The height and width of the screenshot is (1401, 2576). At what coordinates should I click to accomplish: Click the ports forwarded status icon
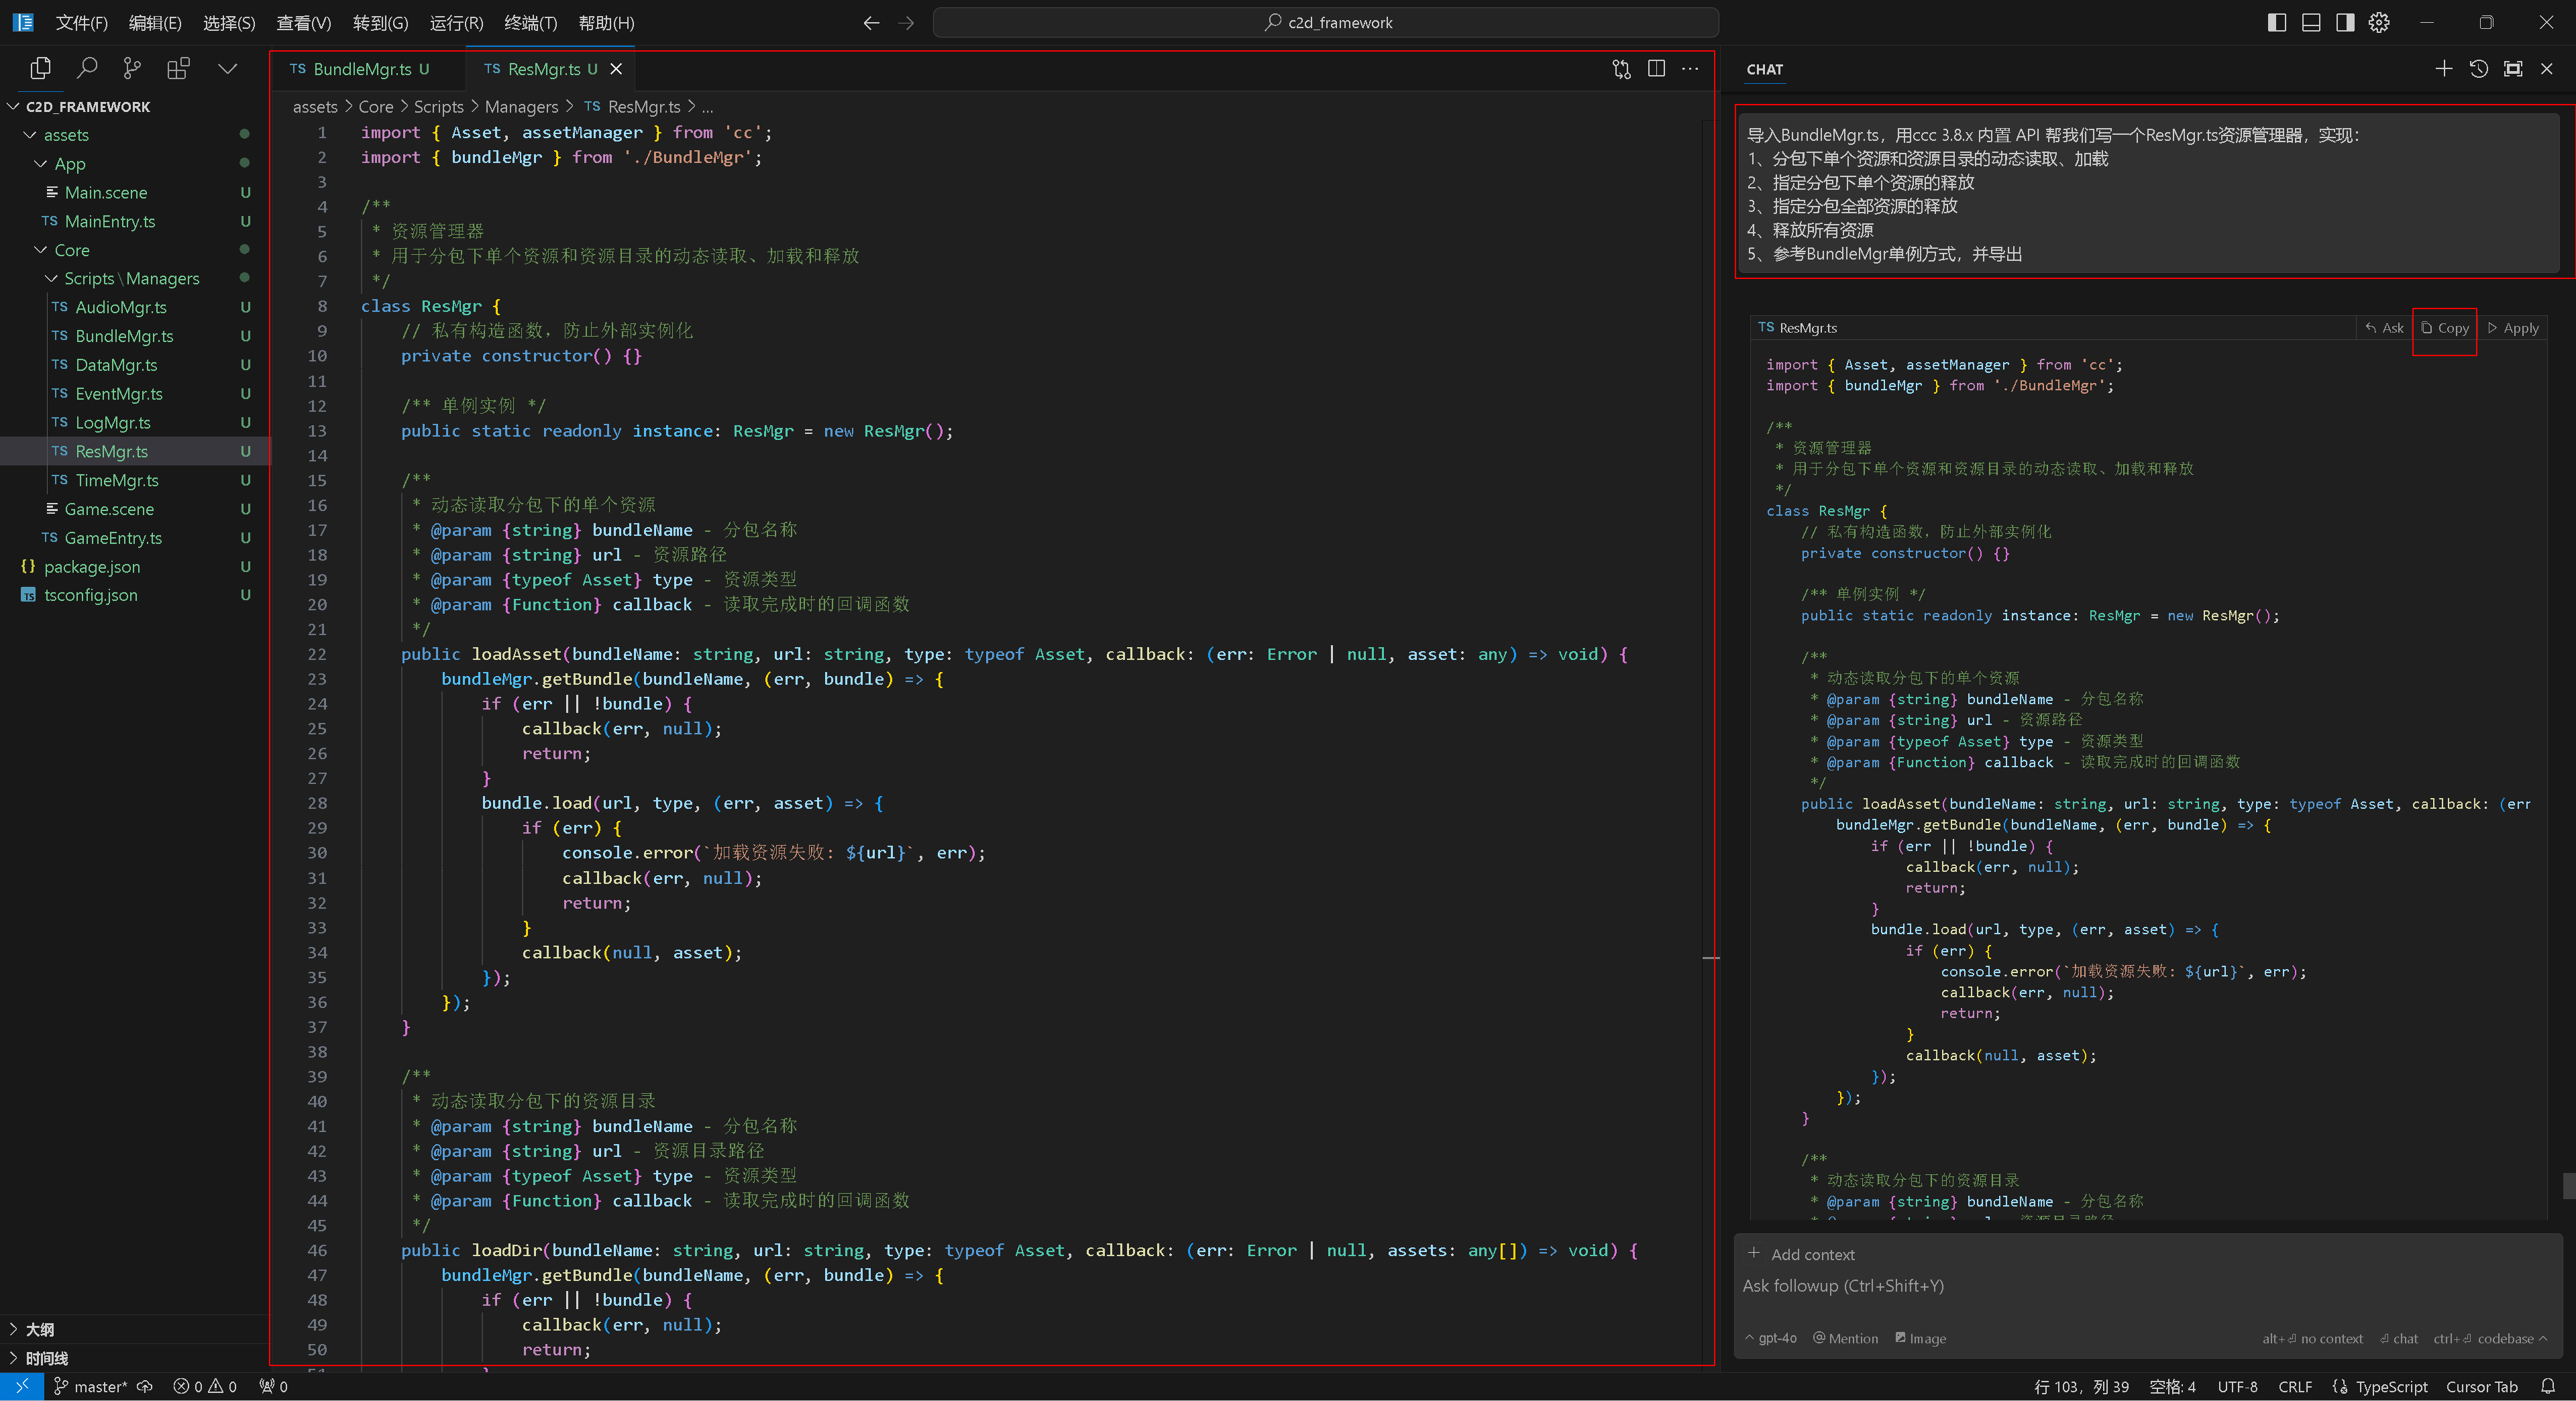(x=273, y=1387)
